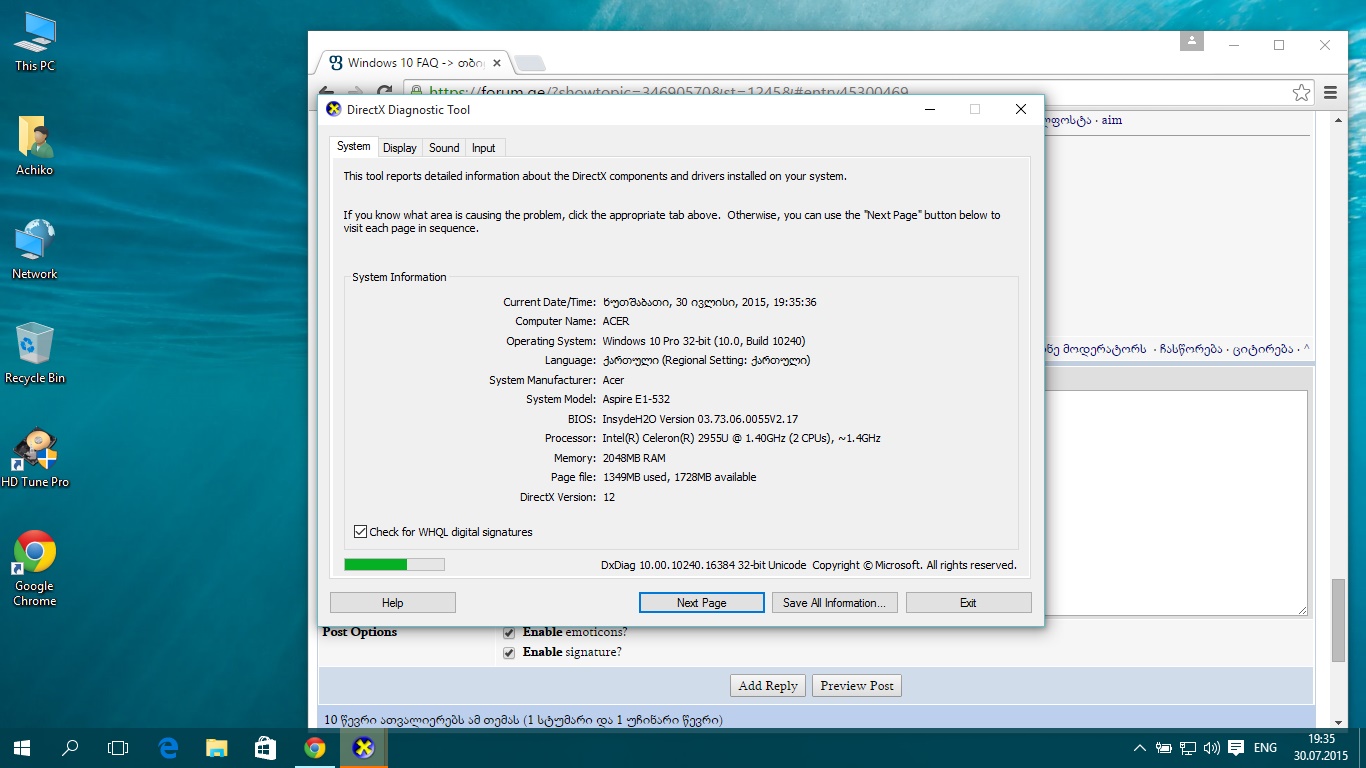Image resolution: width=1366 pixels, height=768 pixels.
Task: Open the Action Center notification icon
Action: 1236,748
